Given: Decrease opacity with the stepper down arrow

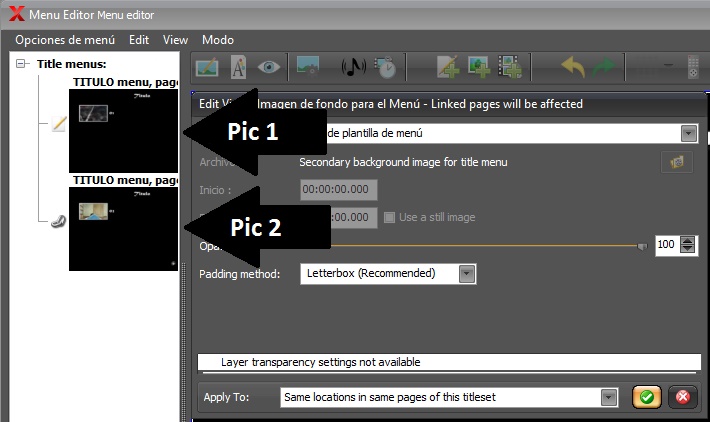Looking at the screenshot, I should pyautogui.click(x=687, y=249).
